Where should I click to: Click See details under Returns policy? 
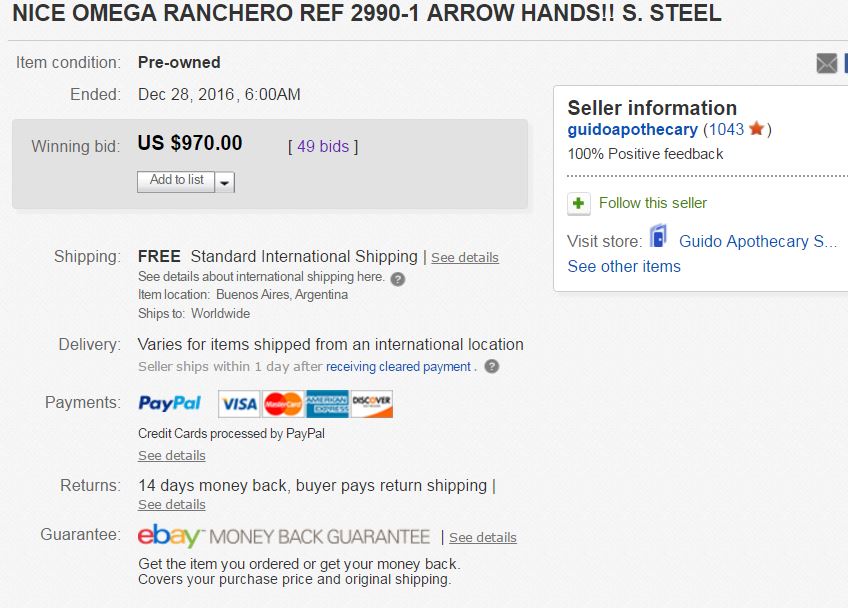click(x=172, y=504)
